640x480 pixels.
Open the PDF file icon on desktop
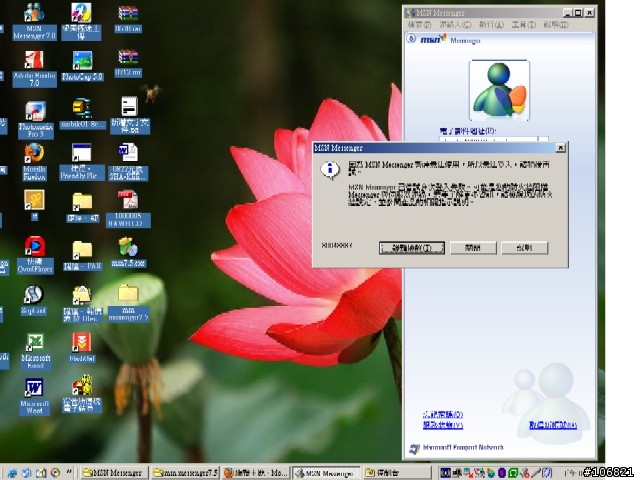(128, 208)
